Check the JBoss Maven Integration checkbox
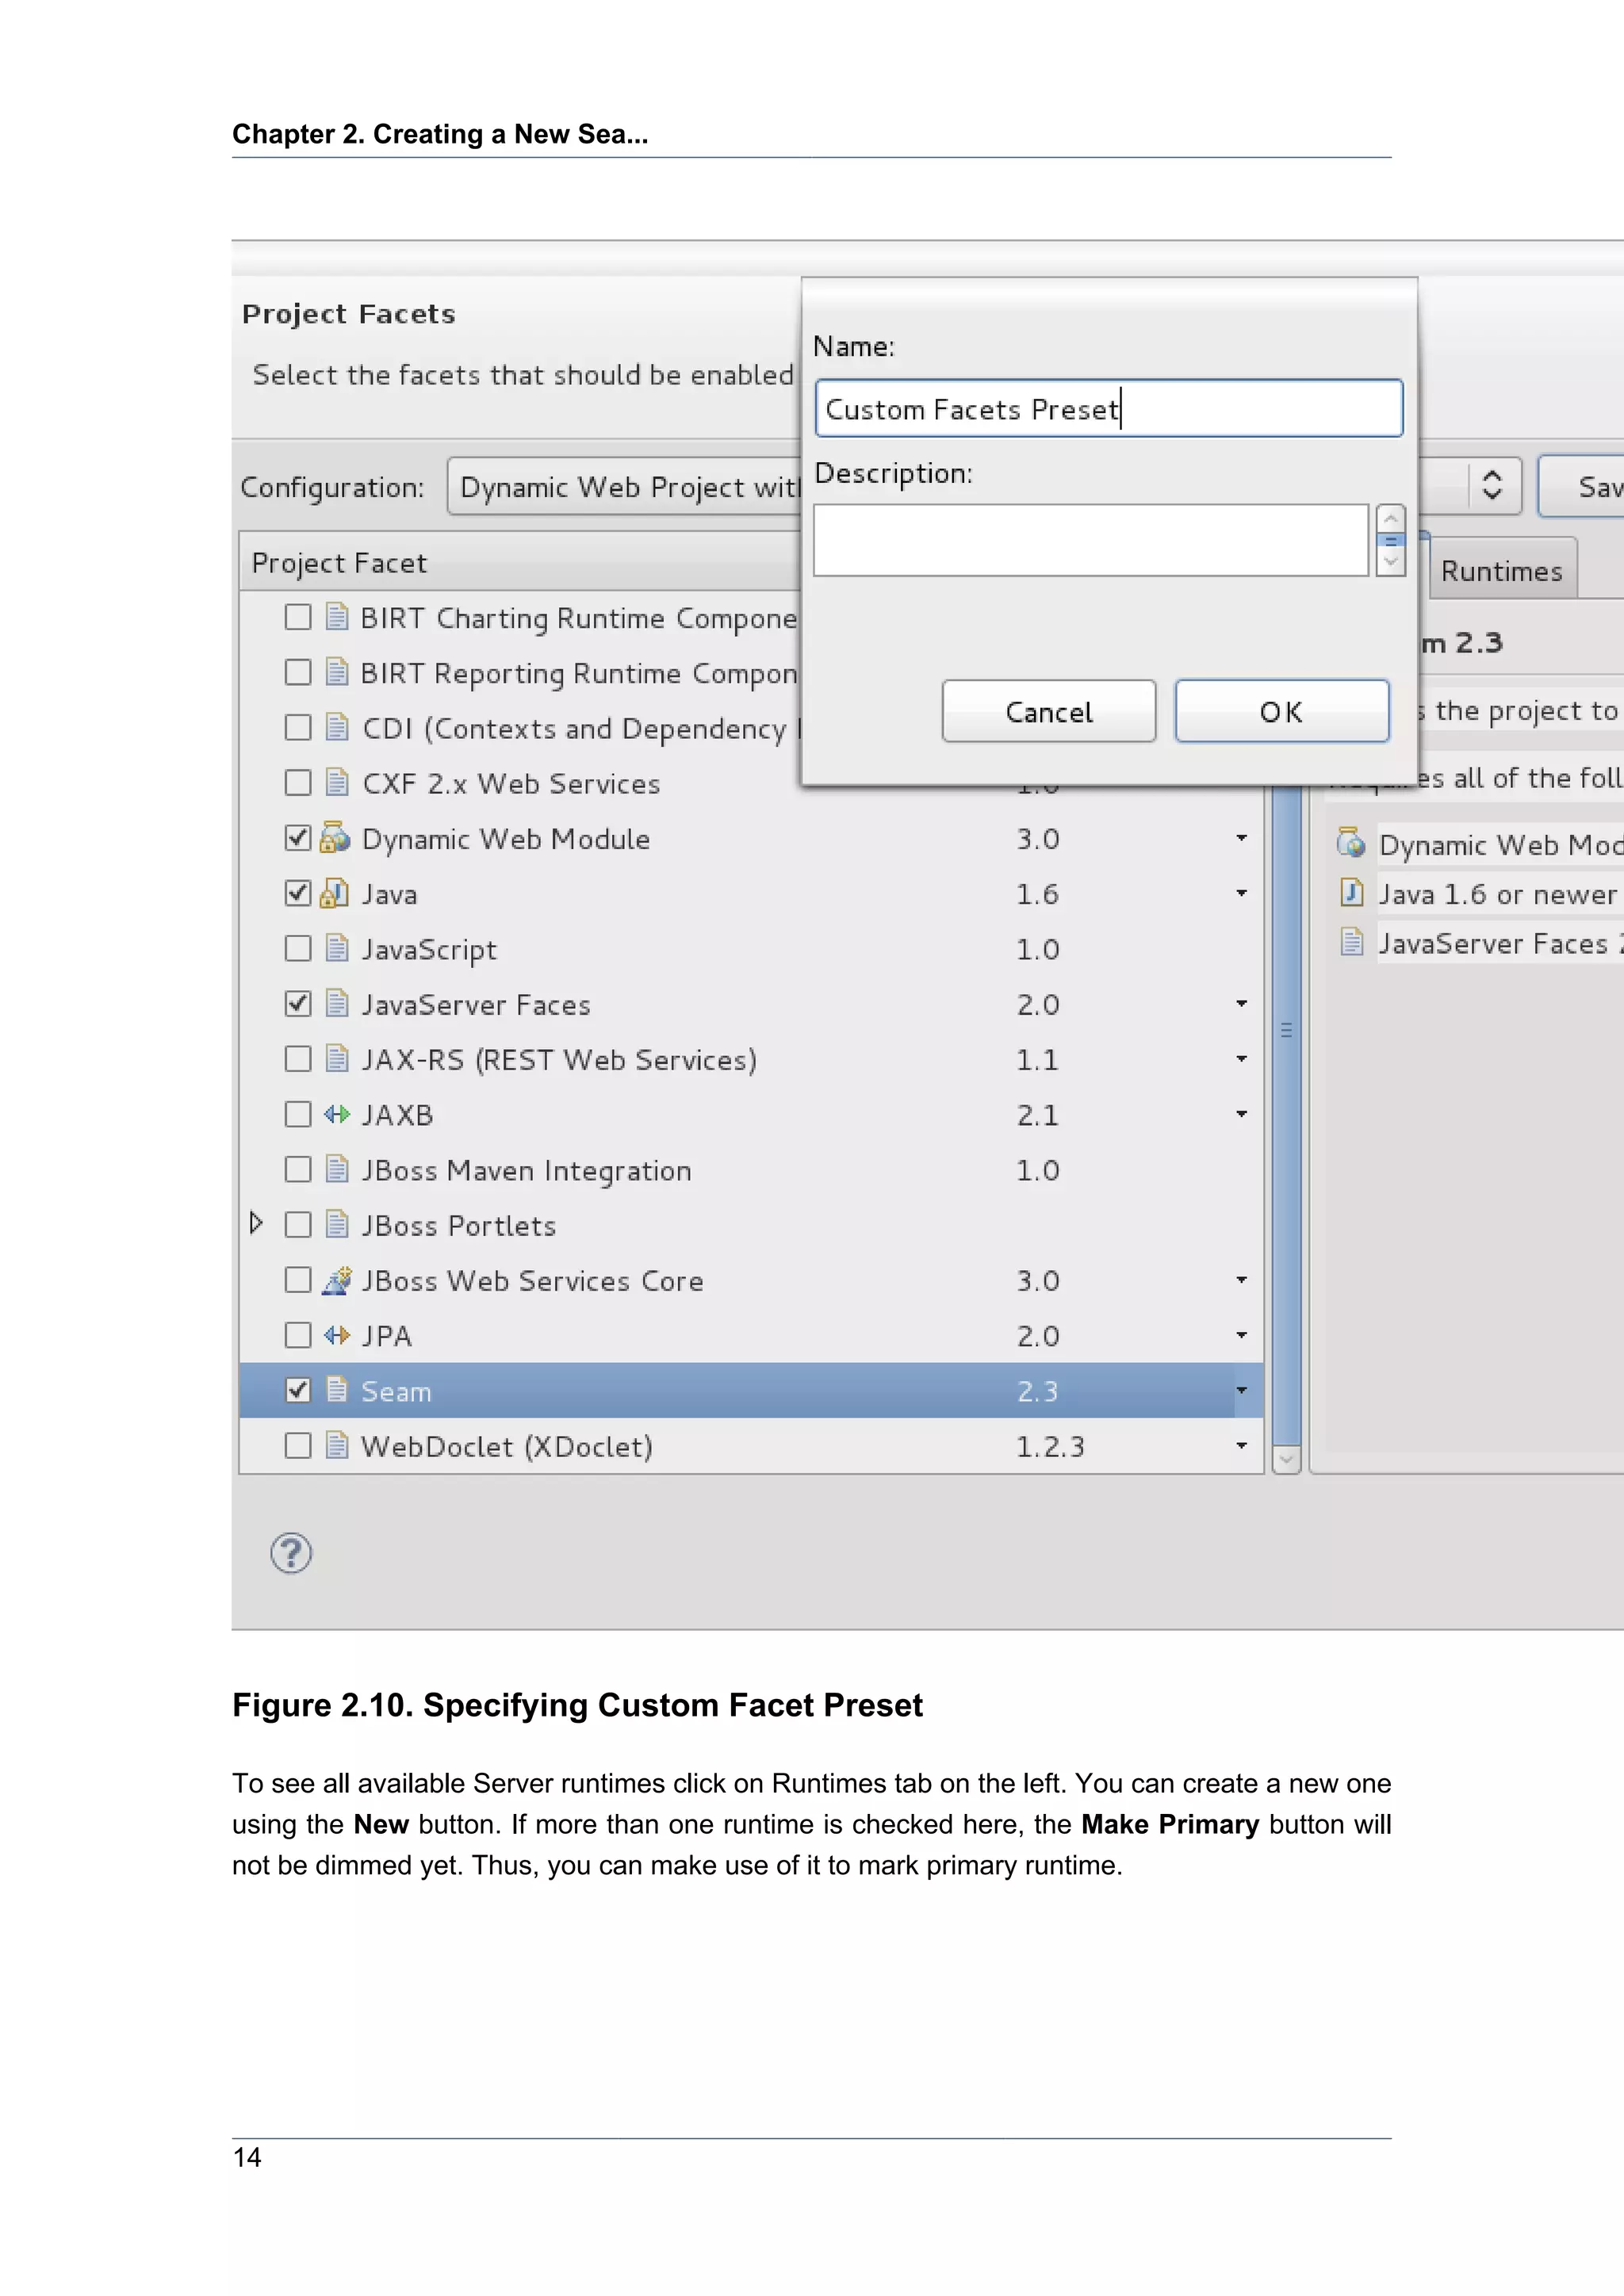 [298, 1169]
